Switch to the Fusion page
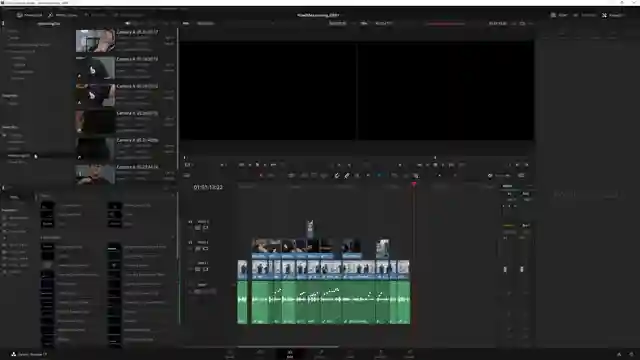The height and width of the screenshot is (360, 640). pyautogui.click(x=320, y=354)
